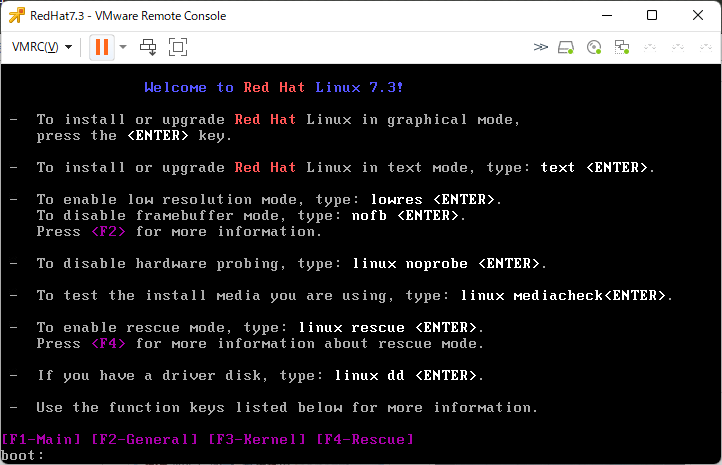This screenshot has width=722, height=465.
Task: Click the 'linux noprobe' command text
Action: point(410,263)
